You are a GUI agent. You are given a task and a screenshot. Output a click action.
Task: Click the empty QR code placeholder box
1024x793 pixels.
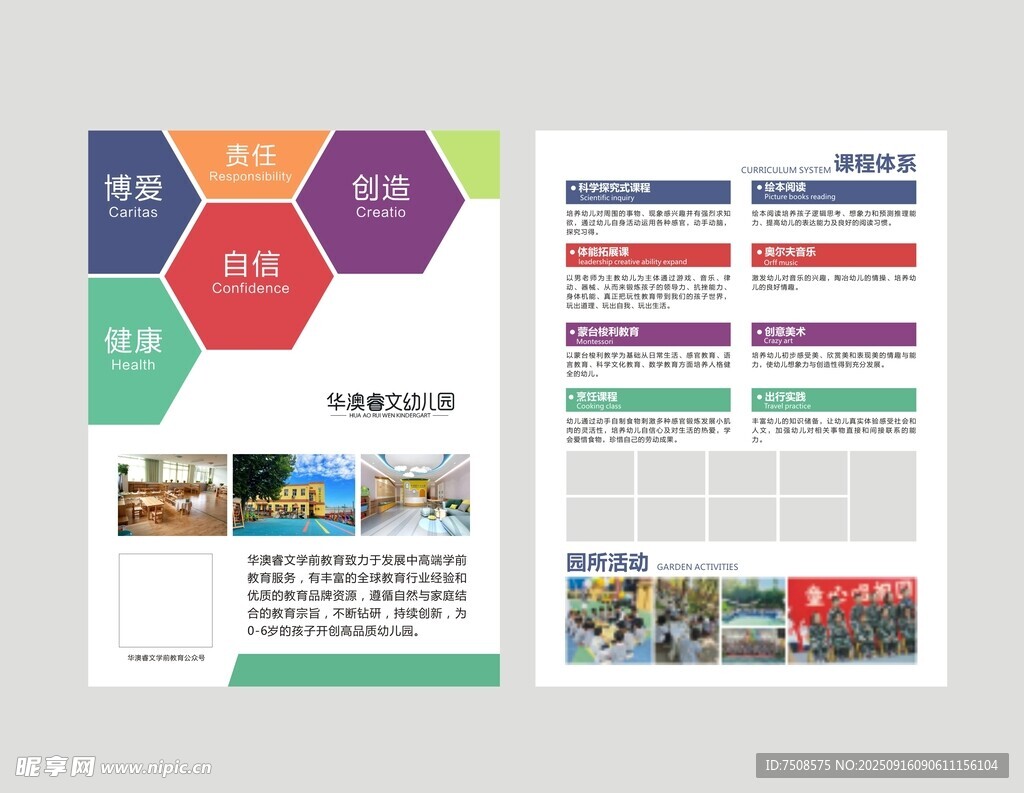(165, 601)
